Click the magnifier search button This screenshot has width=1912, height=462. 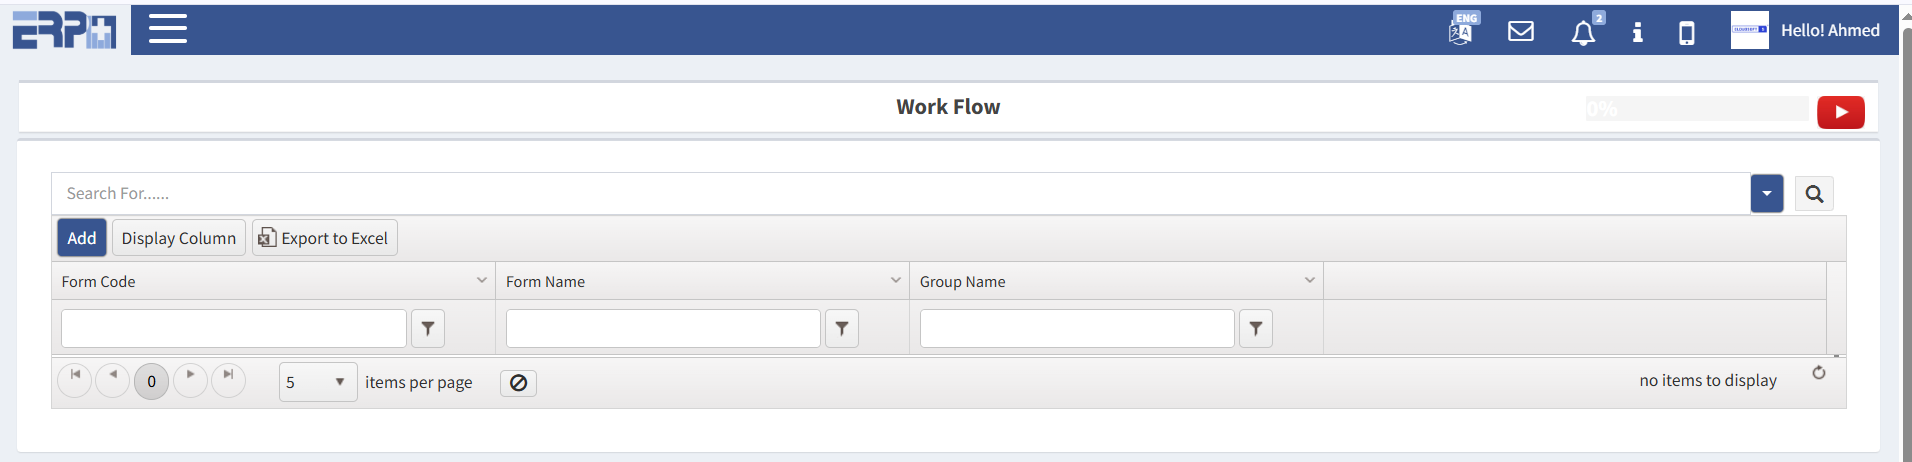tap(1814, 194)
